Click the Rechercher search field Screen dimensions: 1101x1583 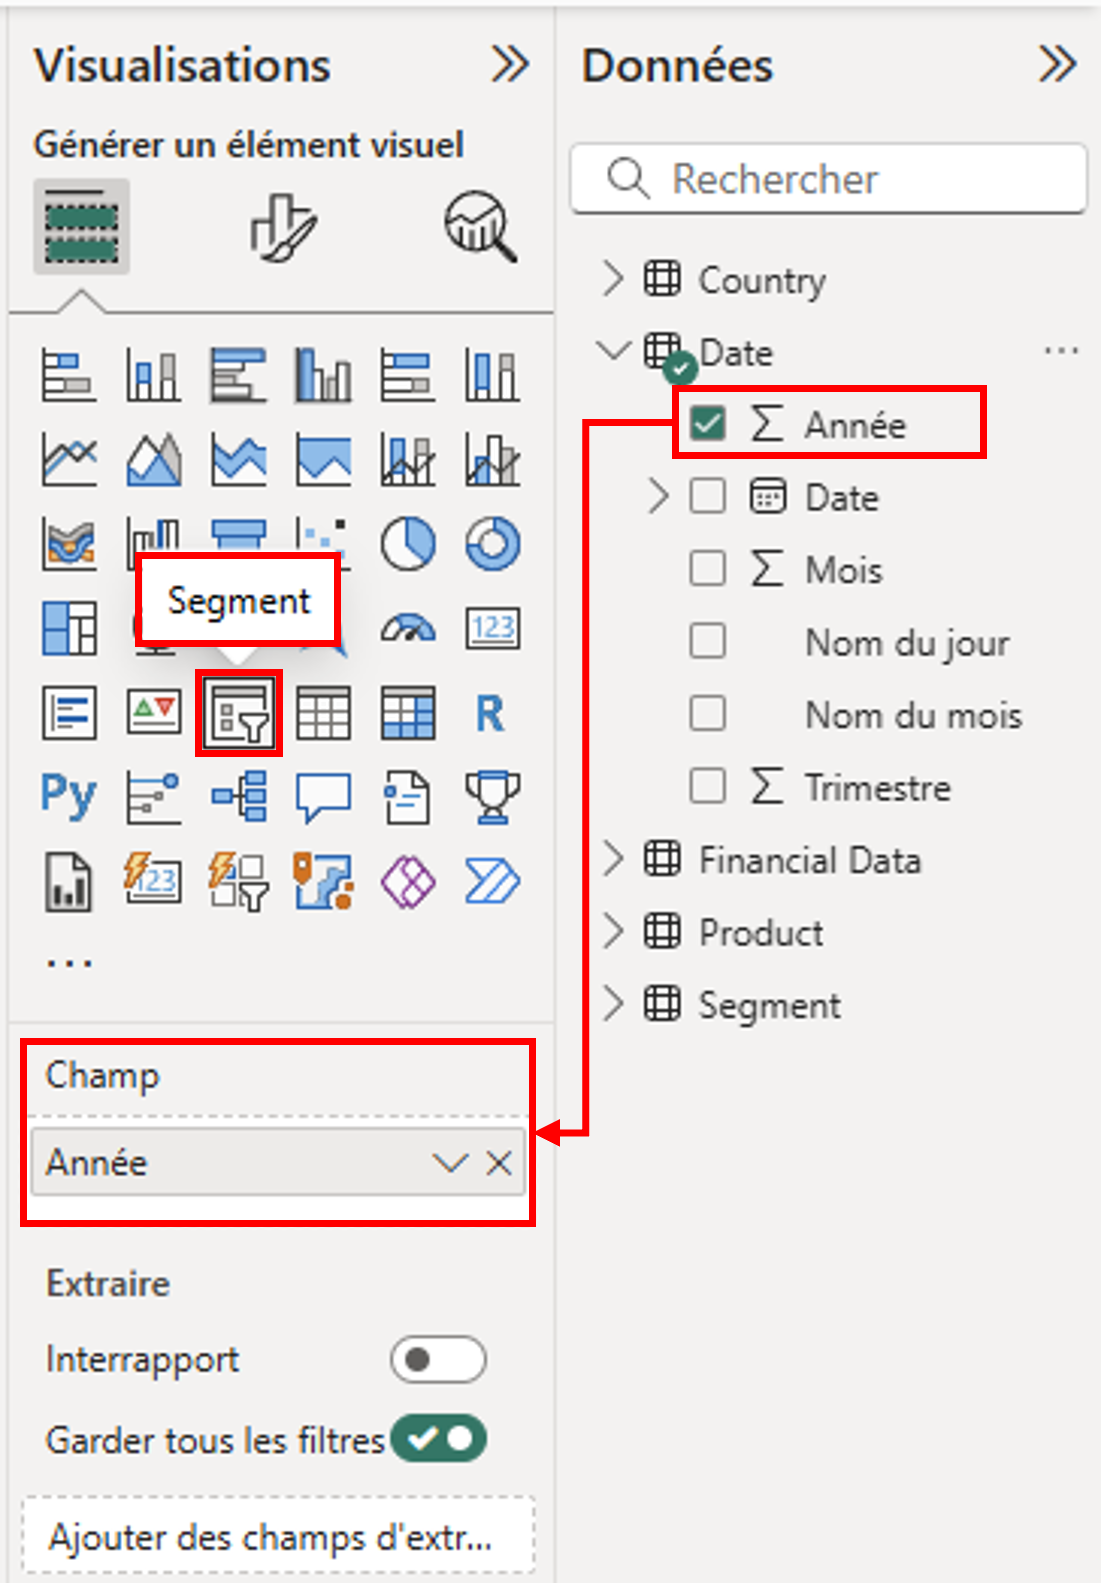828,179
